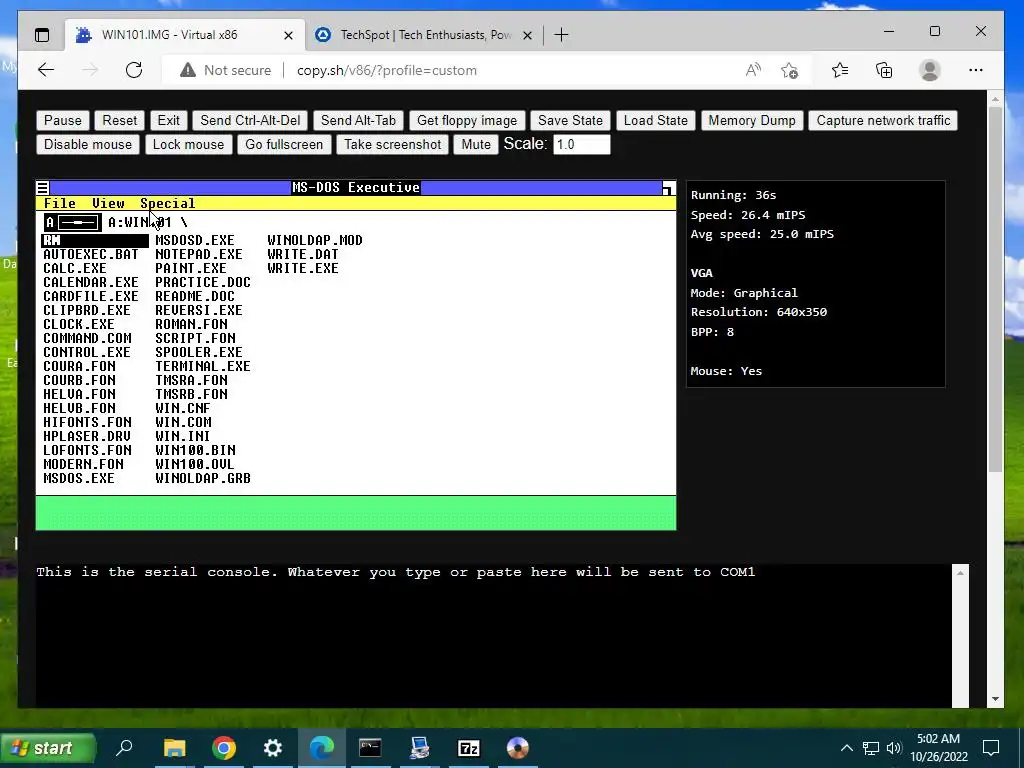Reload the page with the refresh icon
This screenshot has height=768, width=1024.
(x=134, y=70)
